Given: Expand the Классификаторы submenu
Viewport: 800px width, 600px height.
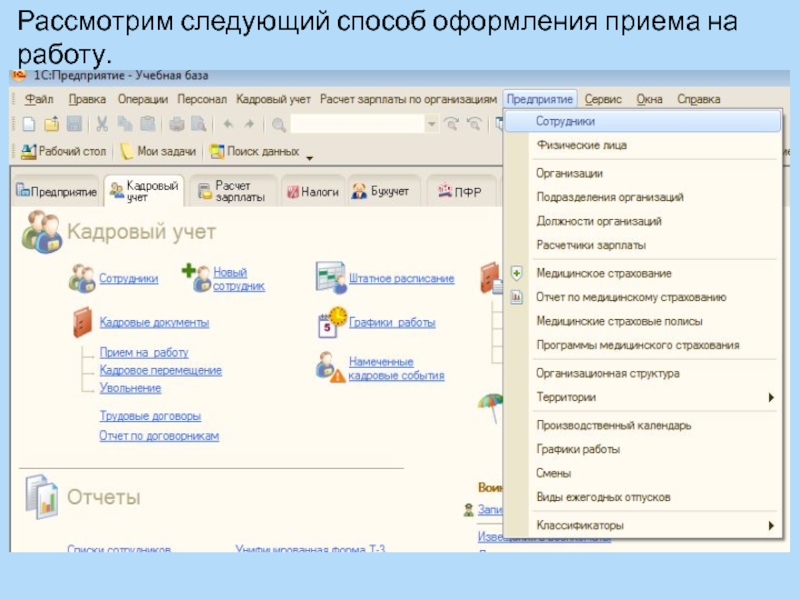Looking at the screenshot, I should (x=771, y=525).
